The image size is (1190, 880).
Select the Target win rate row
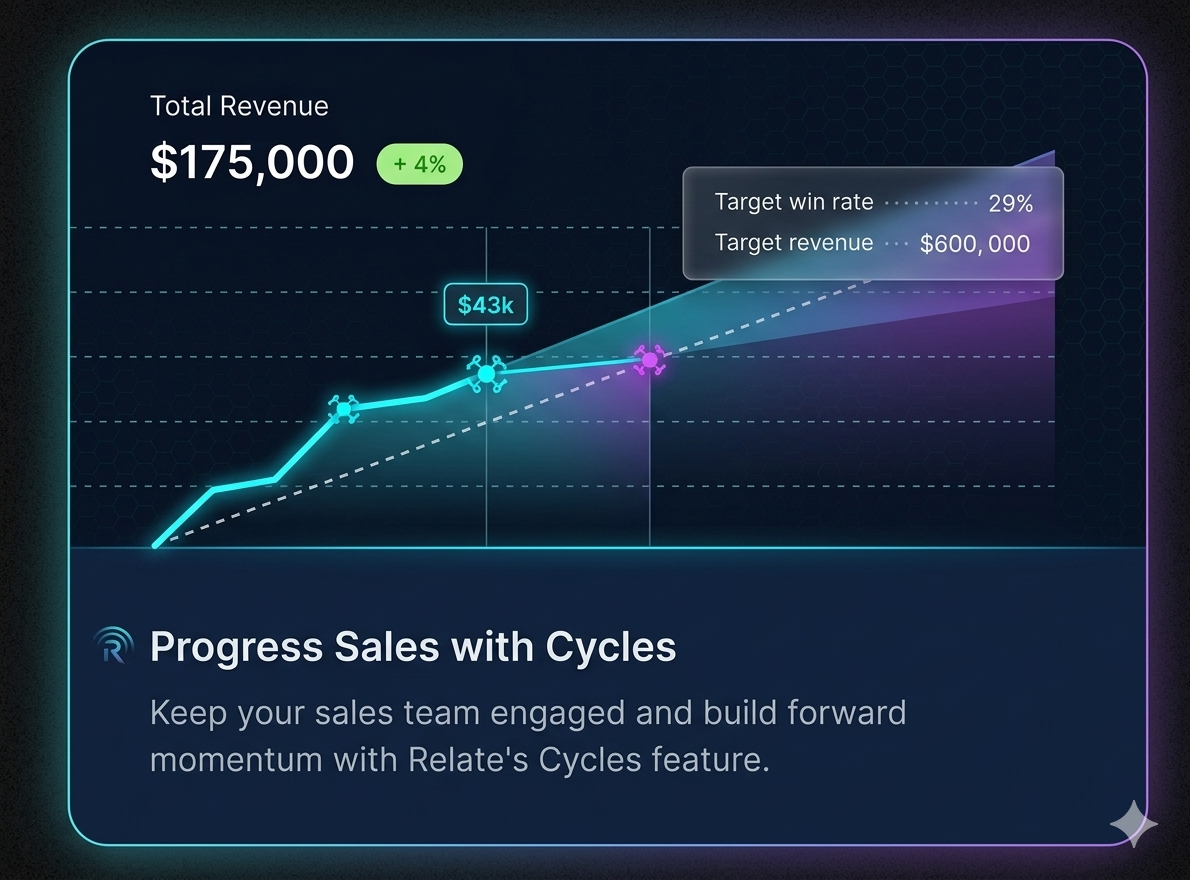click(873, 203)
